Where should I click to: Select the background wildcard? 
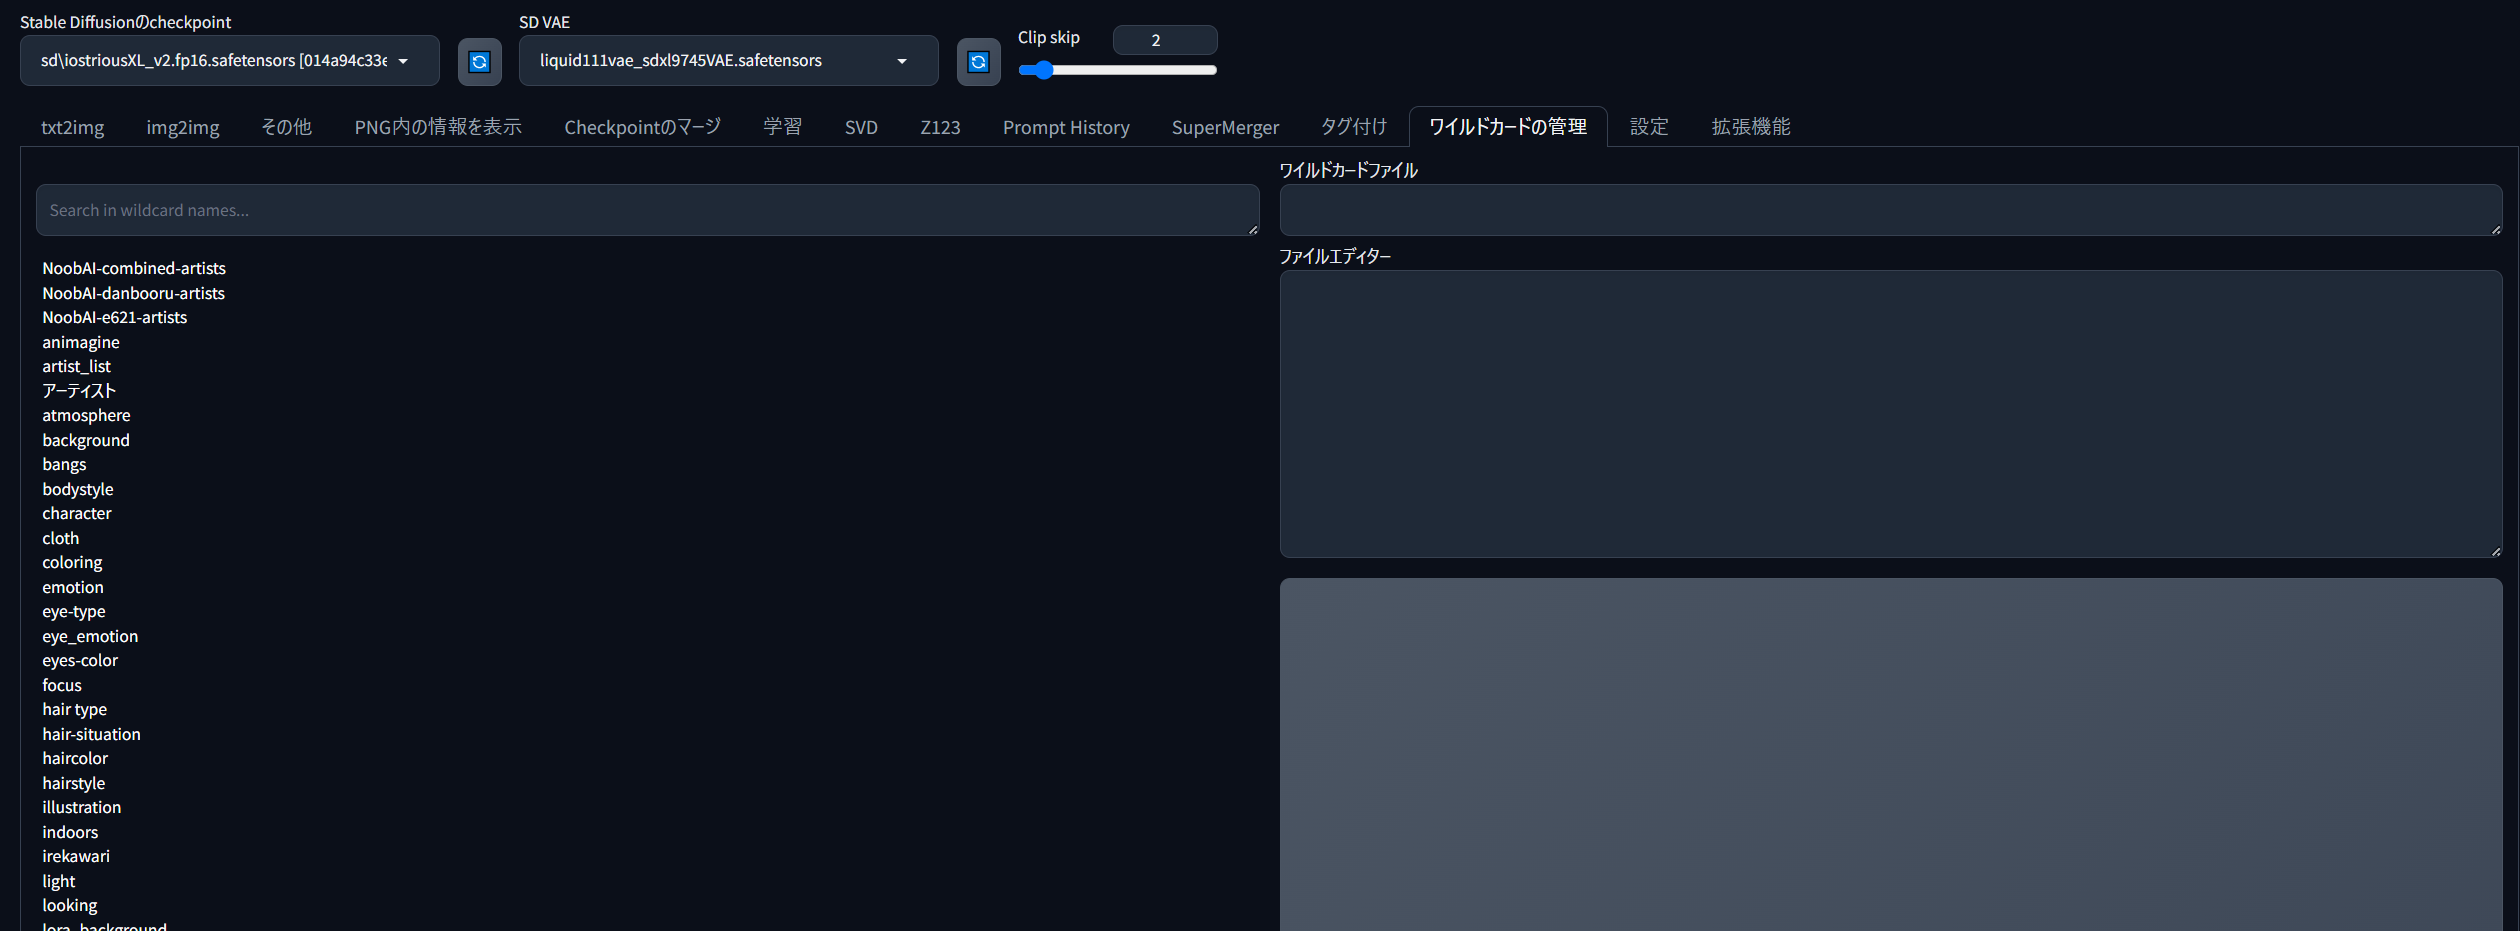point(86,440)
